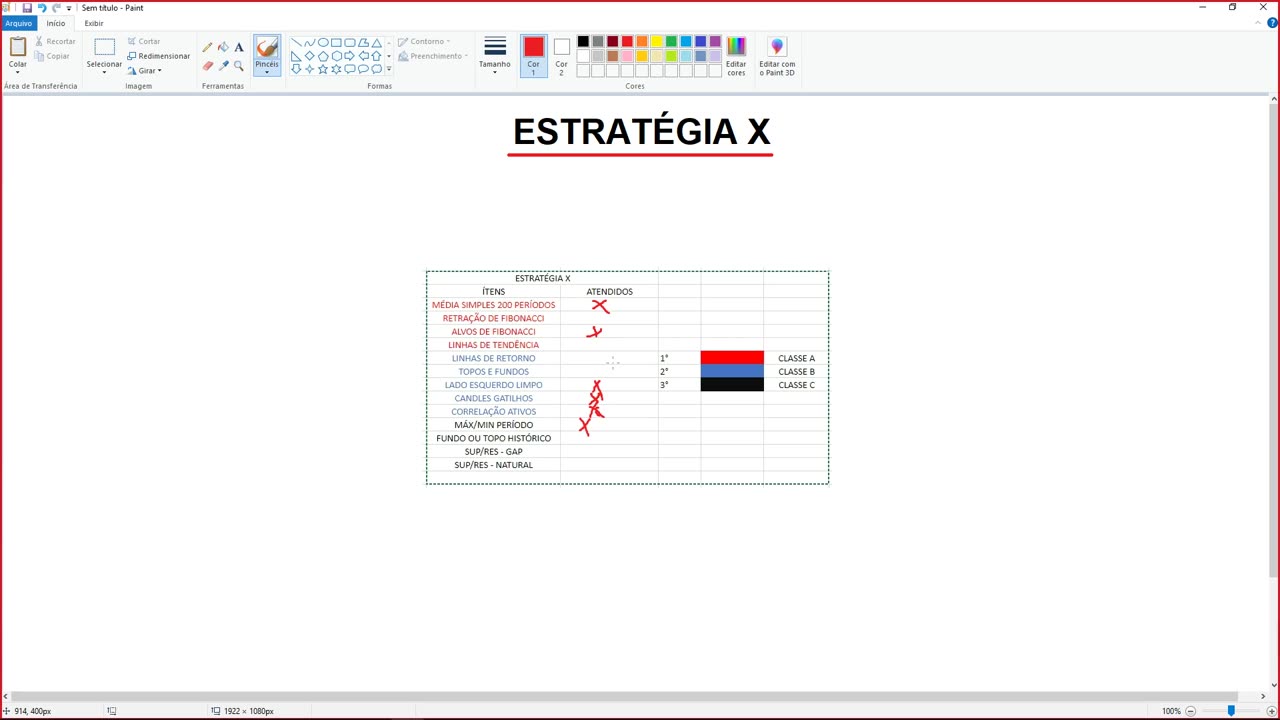Select the Curve shape

pos(309,43)
